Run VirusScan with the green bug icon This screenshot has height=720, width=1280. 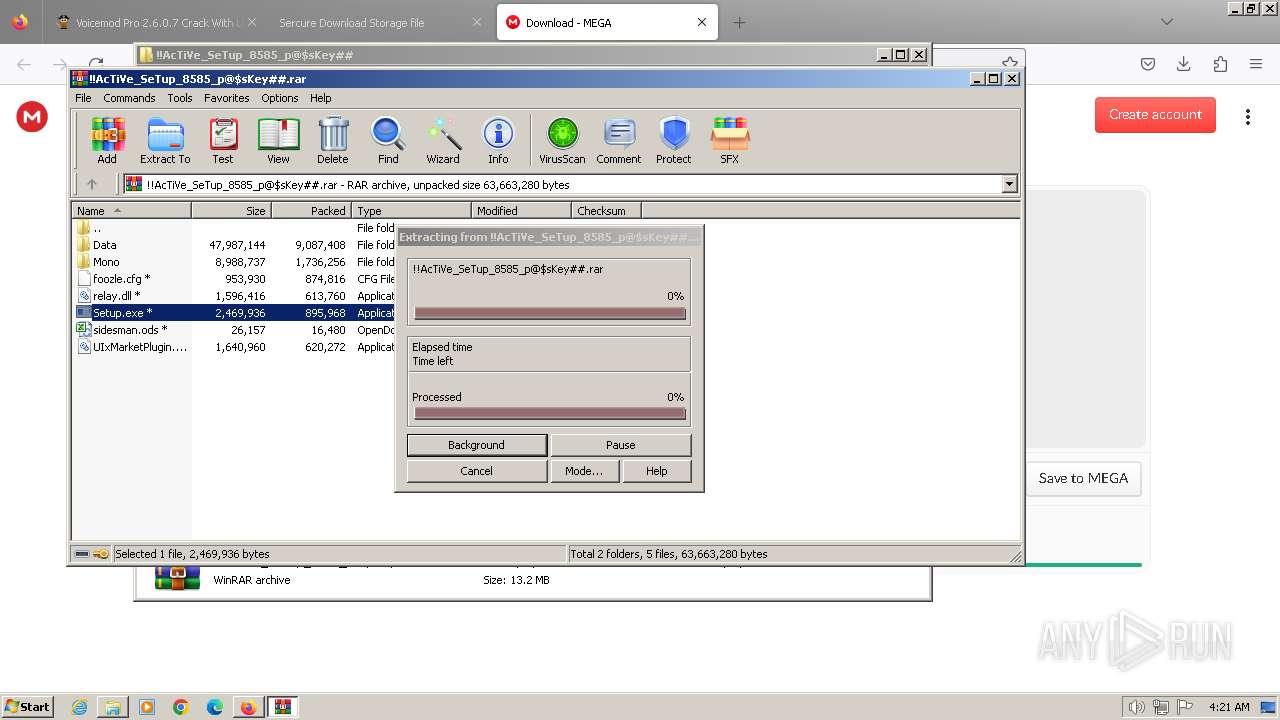point(562,140)
